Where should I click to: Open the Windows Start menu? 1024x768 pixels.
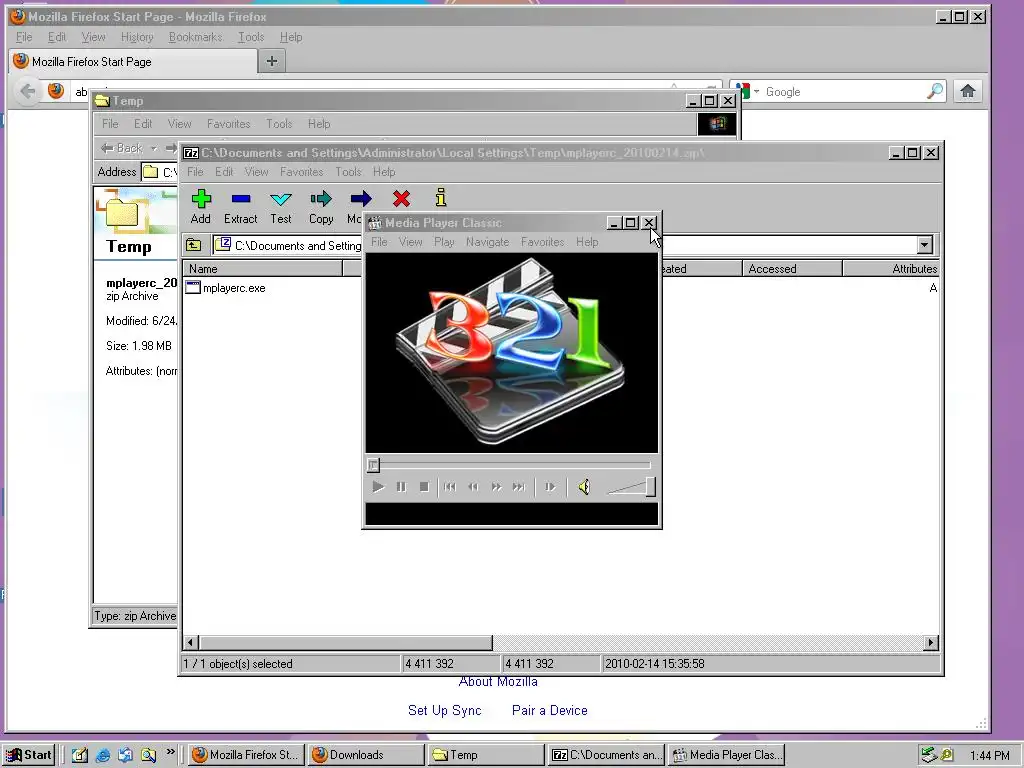(x=29, y=755)
